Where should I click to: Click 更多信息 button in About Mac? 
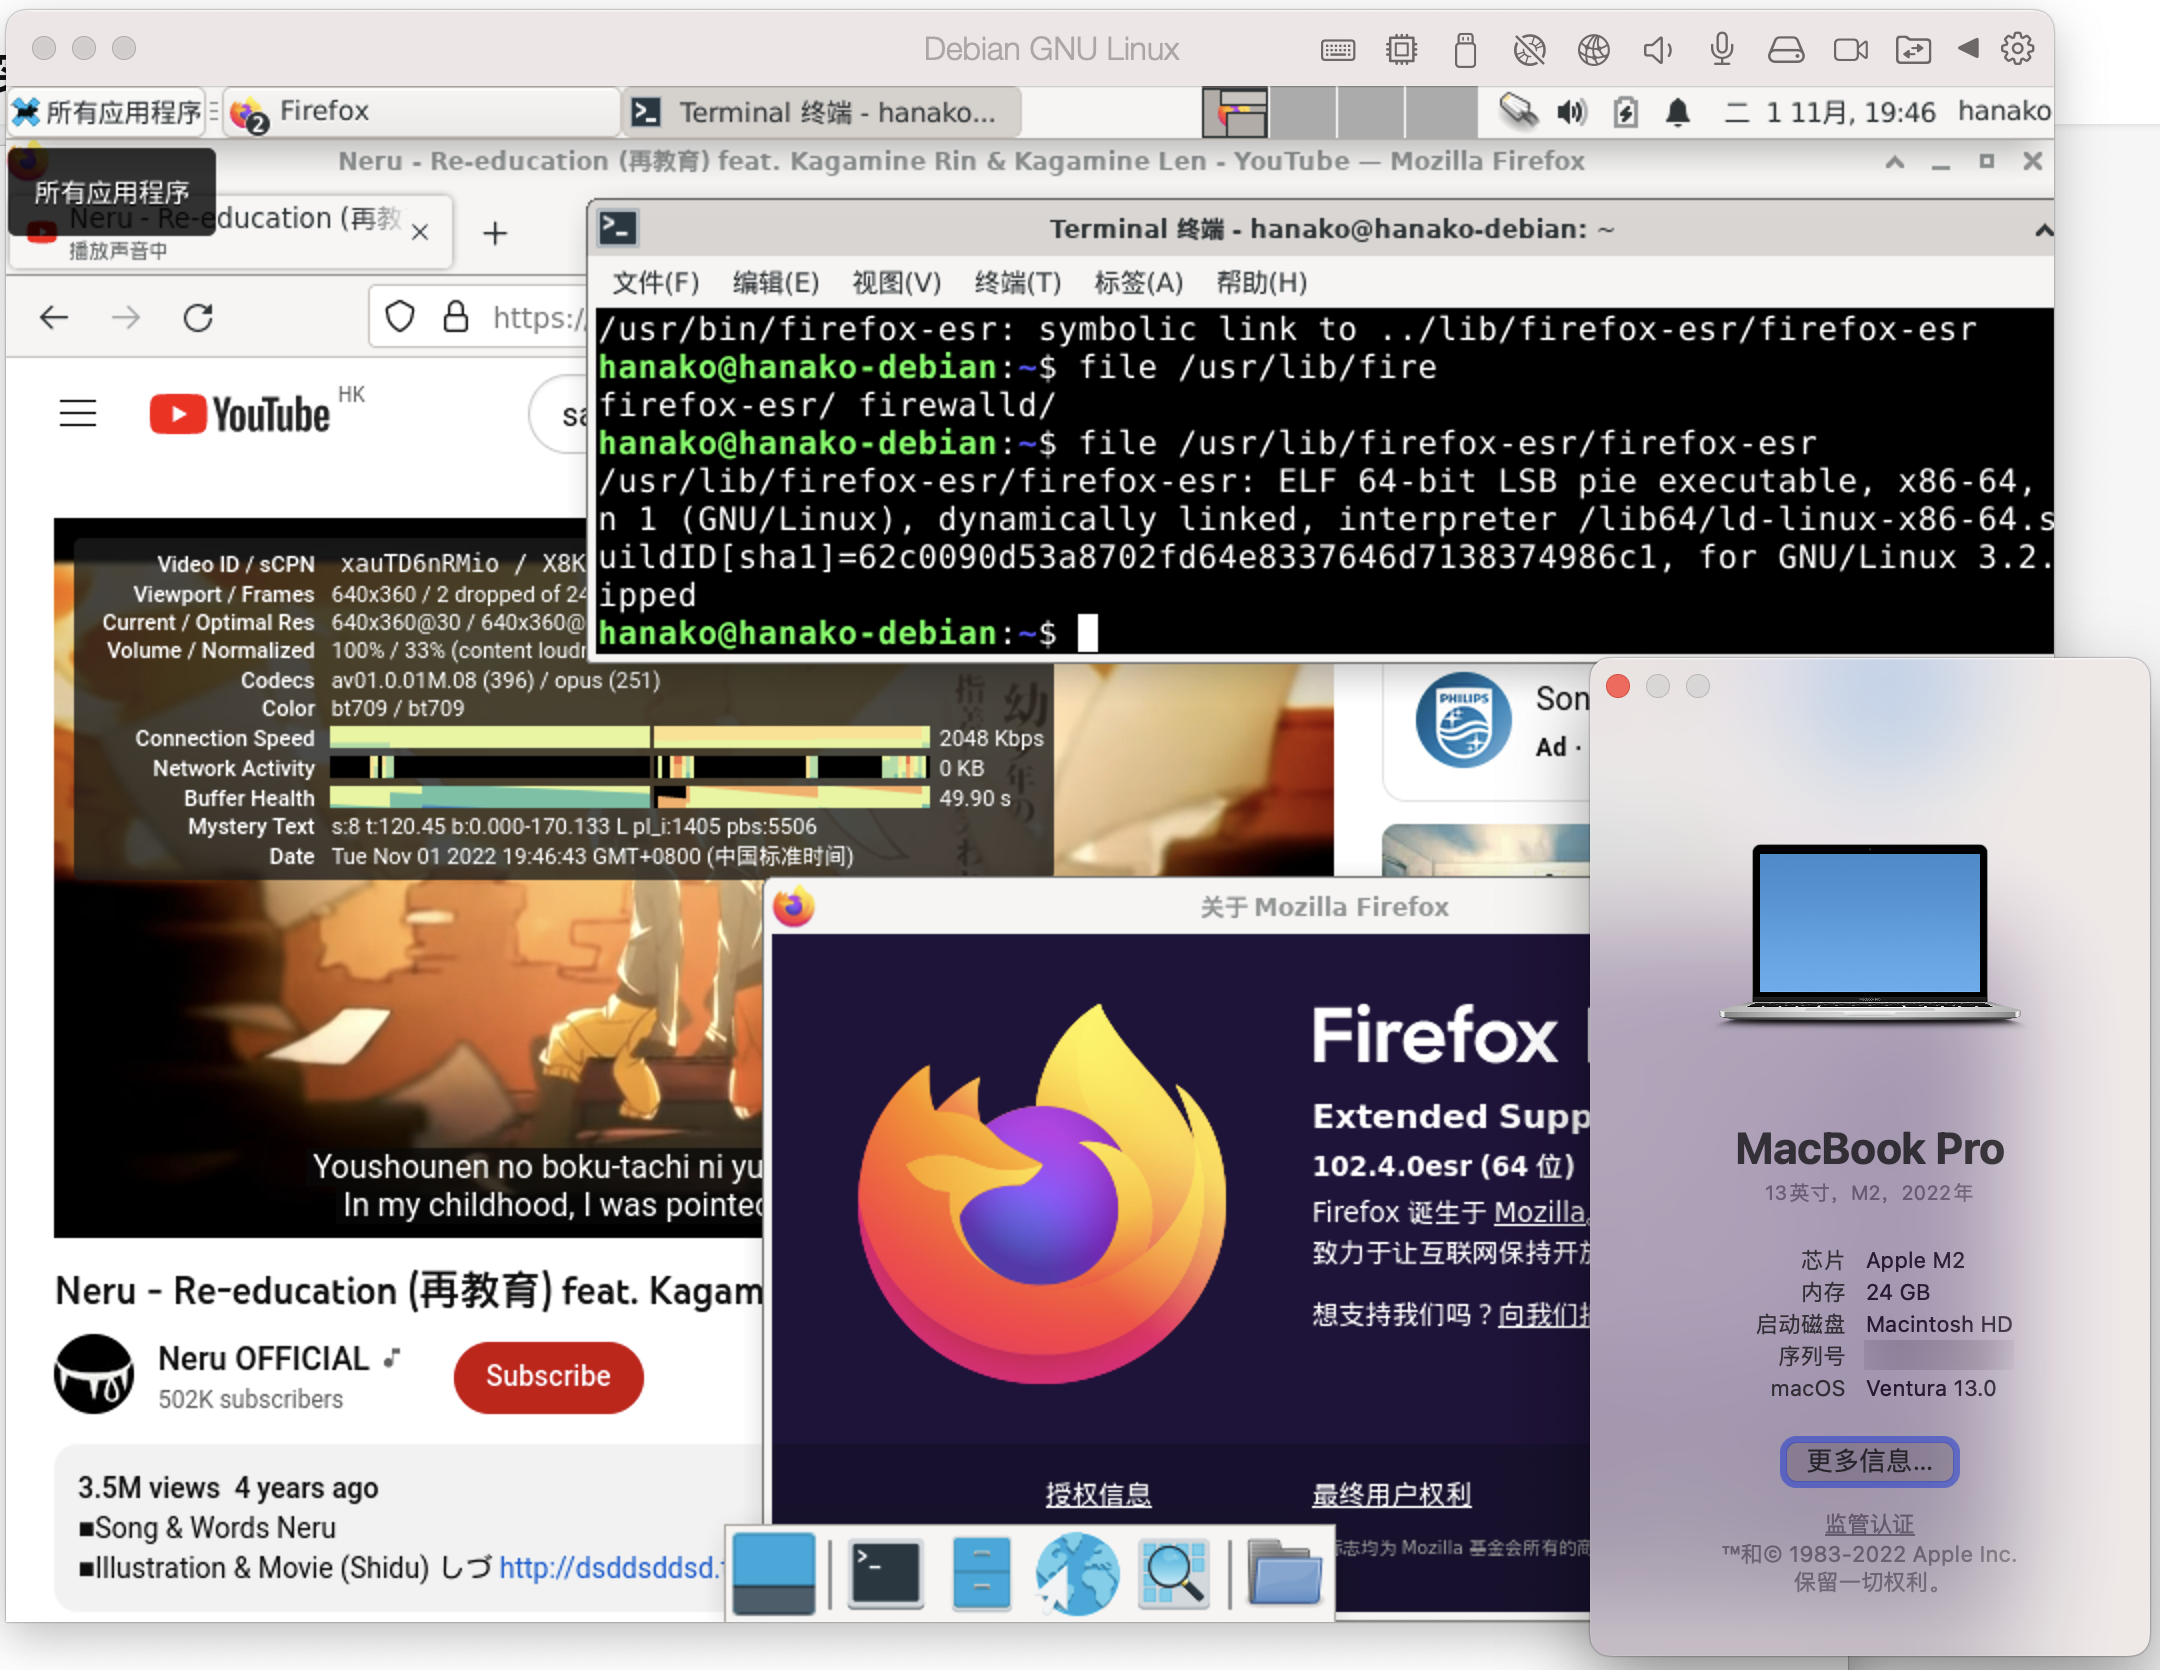click(x=1868, y=1461)
